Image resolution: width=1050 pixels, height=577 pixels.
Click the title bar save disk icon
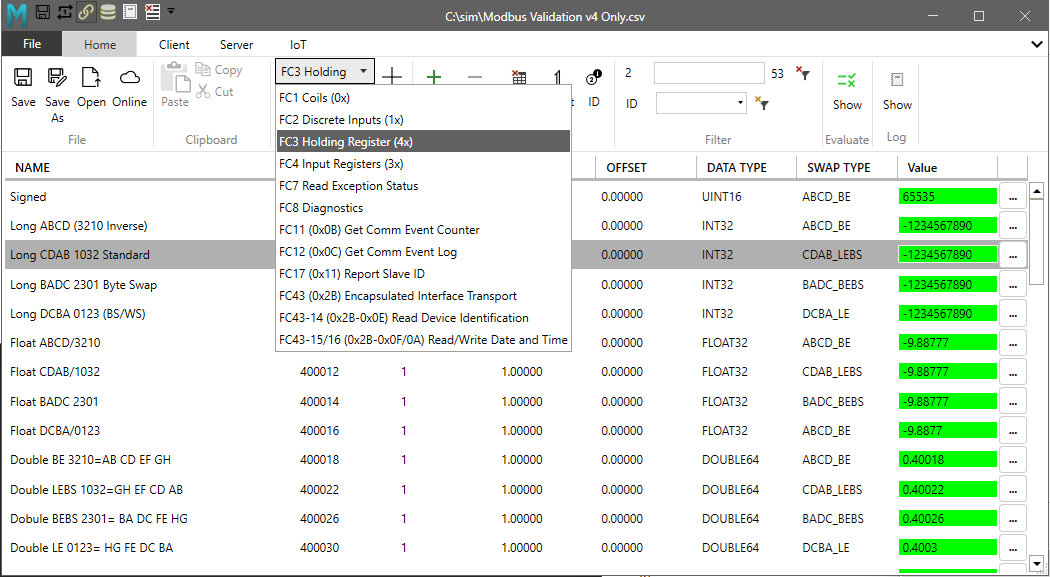click(x=43, y=12)
